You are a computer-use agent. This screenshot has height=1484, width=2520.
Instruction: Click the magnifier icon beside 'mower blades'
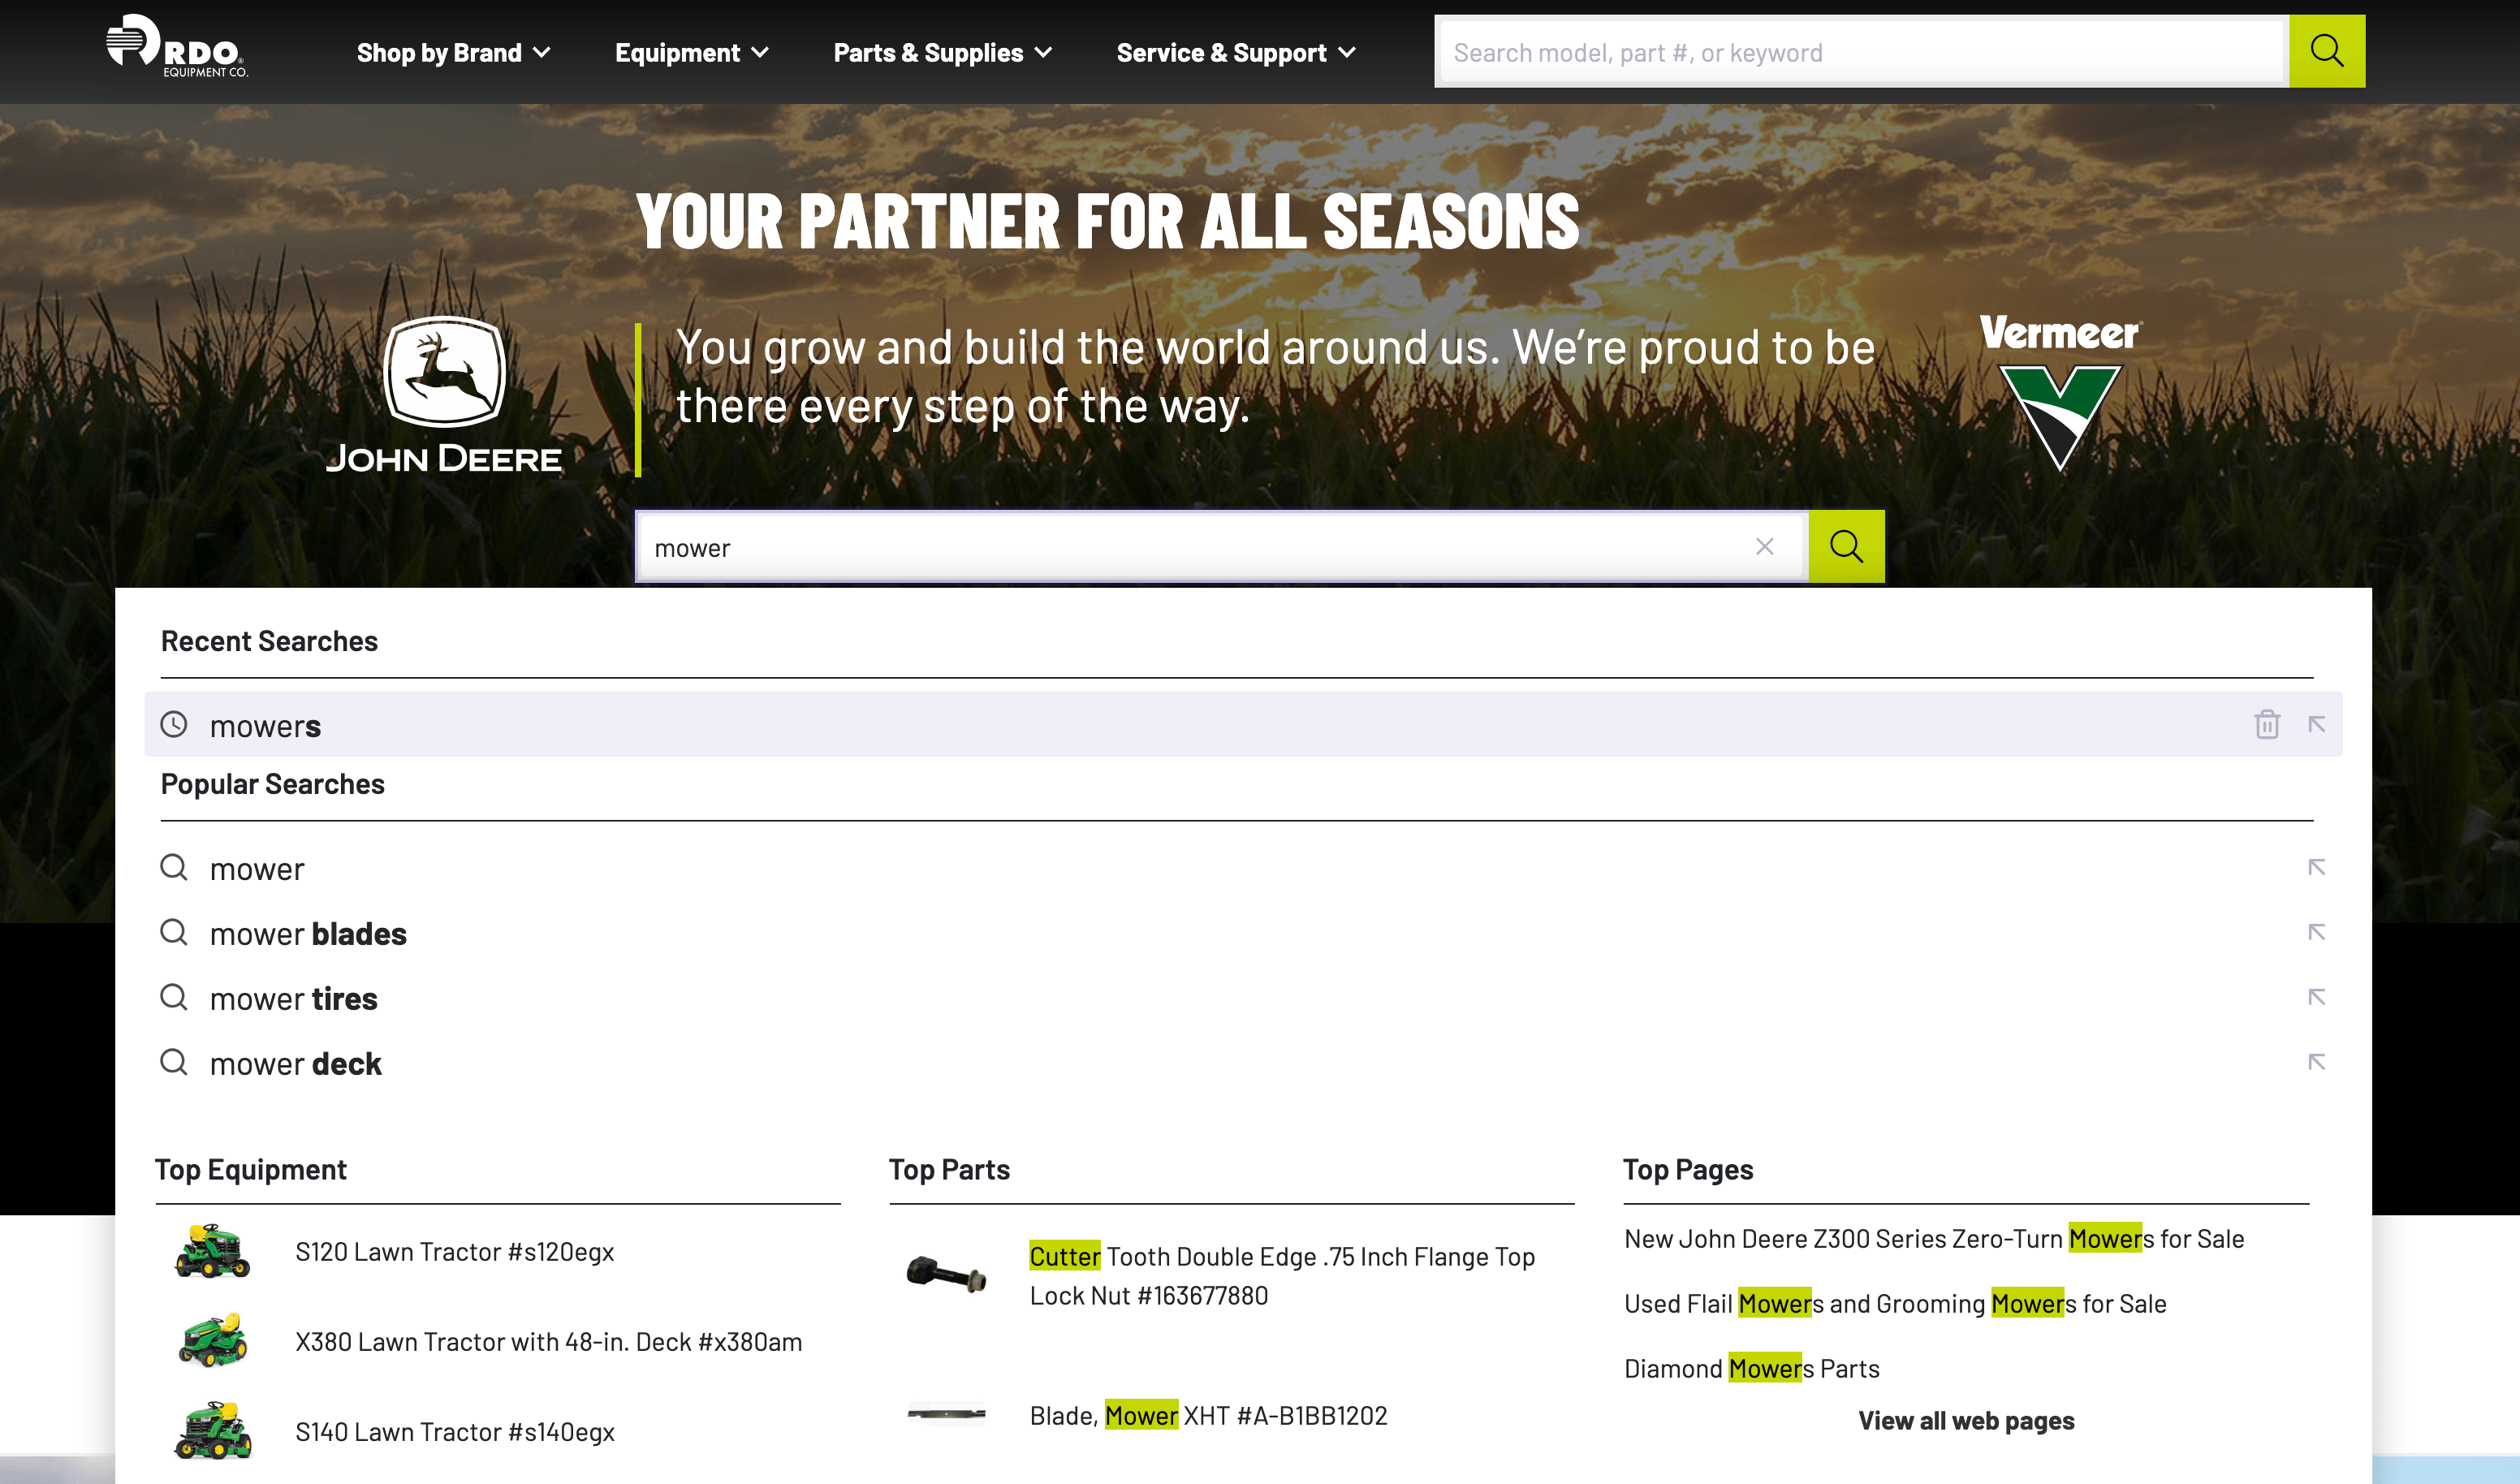[174, 933]
